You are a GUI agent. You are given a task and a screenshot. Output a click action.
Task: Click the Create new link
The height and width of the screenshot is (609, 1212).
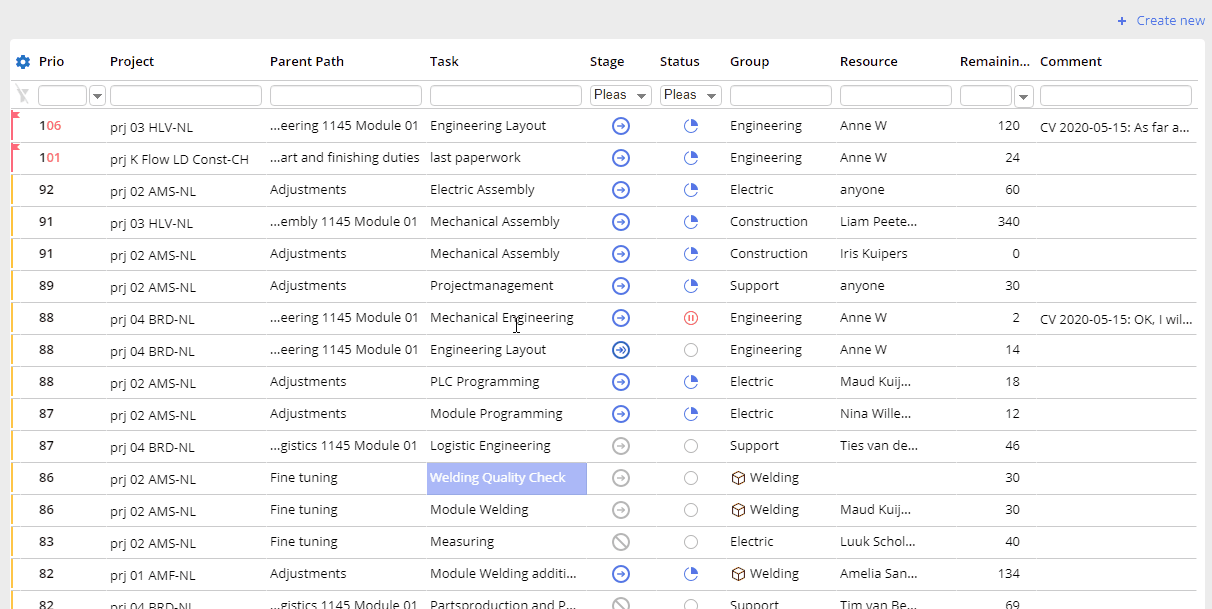pyautogui.click(x=1161, y=21)
